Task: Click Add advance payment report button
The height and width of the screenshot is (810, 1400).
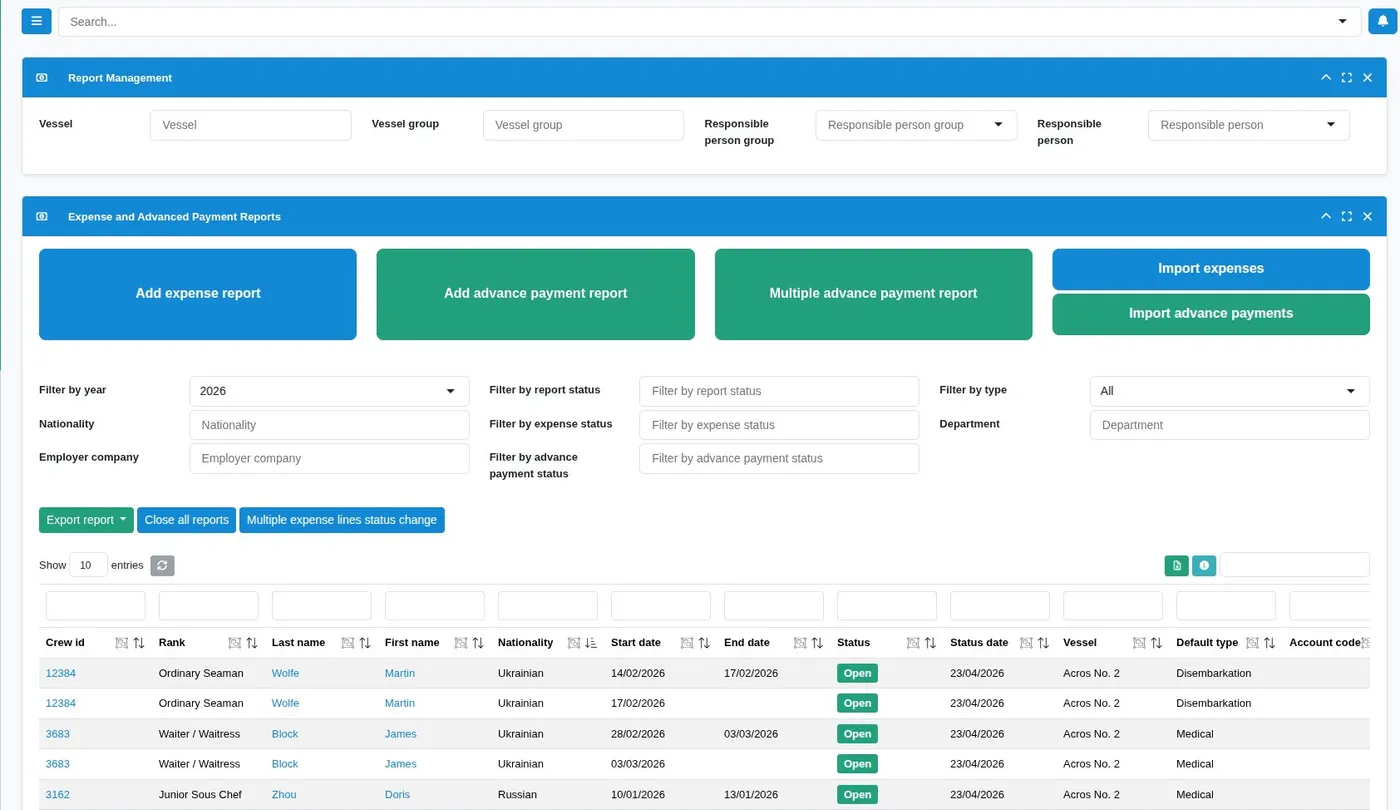Action: (x=535, y=294)
